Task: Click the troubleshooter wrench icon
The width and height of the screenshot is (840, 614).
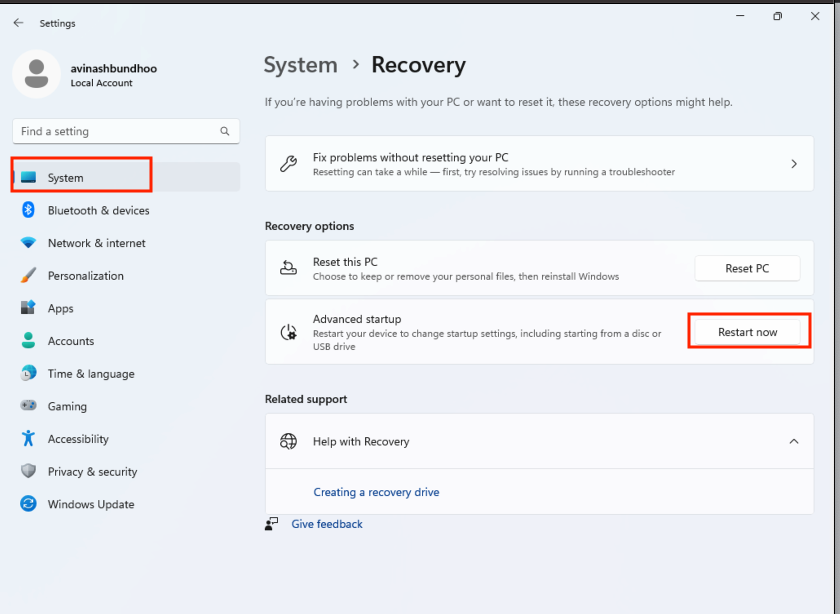Action: pyautogui.click(x=289, y=163)
